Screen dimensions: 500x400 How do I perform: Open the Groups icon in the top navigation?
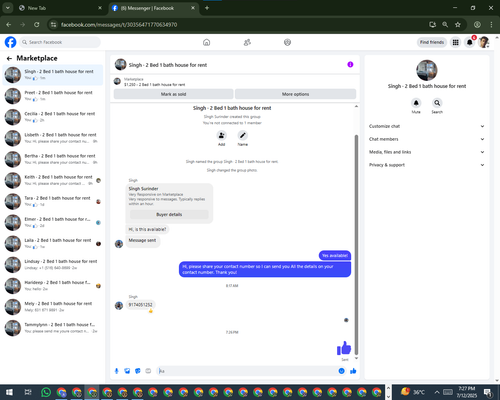(x=287, y=42)
